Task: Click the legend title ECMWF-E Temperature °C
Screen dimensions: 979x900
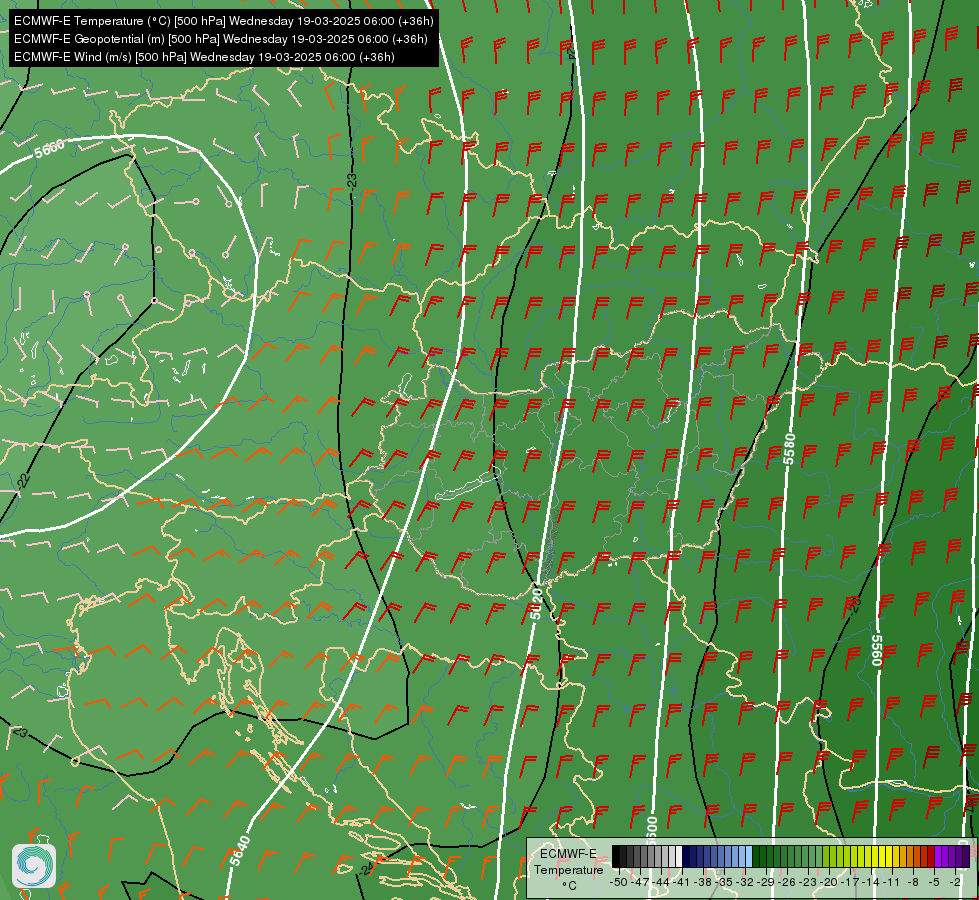Action: [x=569, y=869]
